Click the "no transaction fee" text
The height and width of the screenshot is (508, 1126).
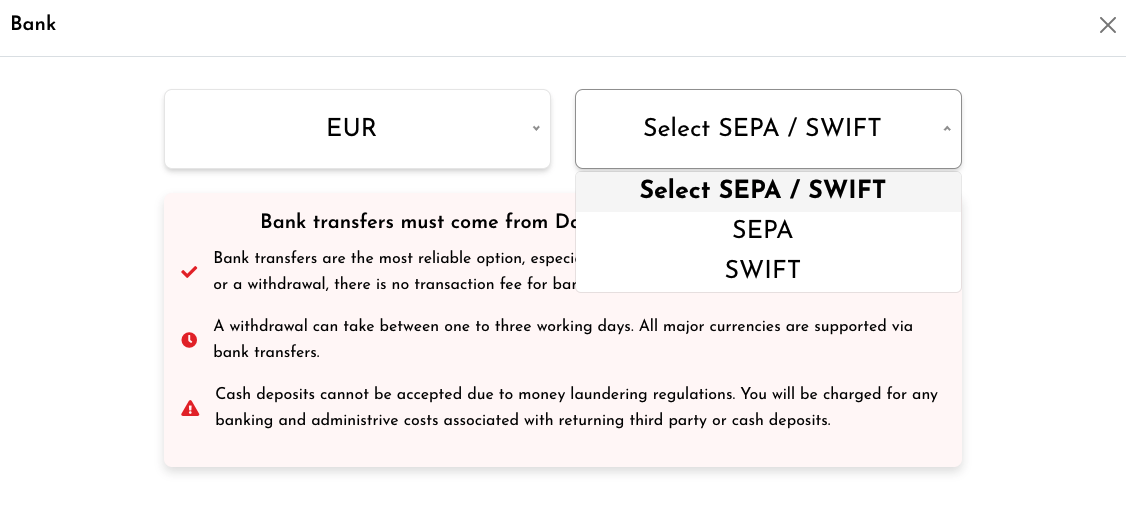click(x=460, y=284)
